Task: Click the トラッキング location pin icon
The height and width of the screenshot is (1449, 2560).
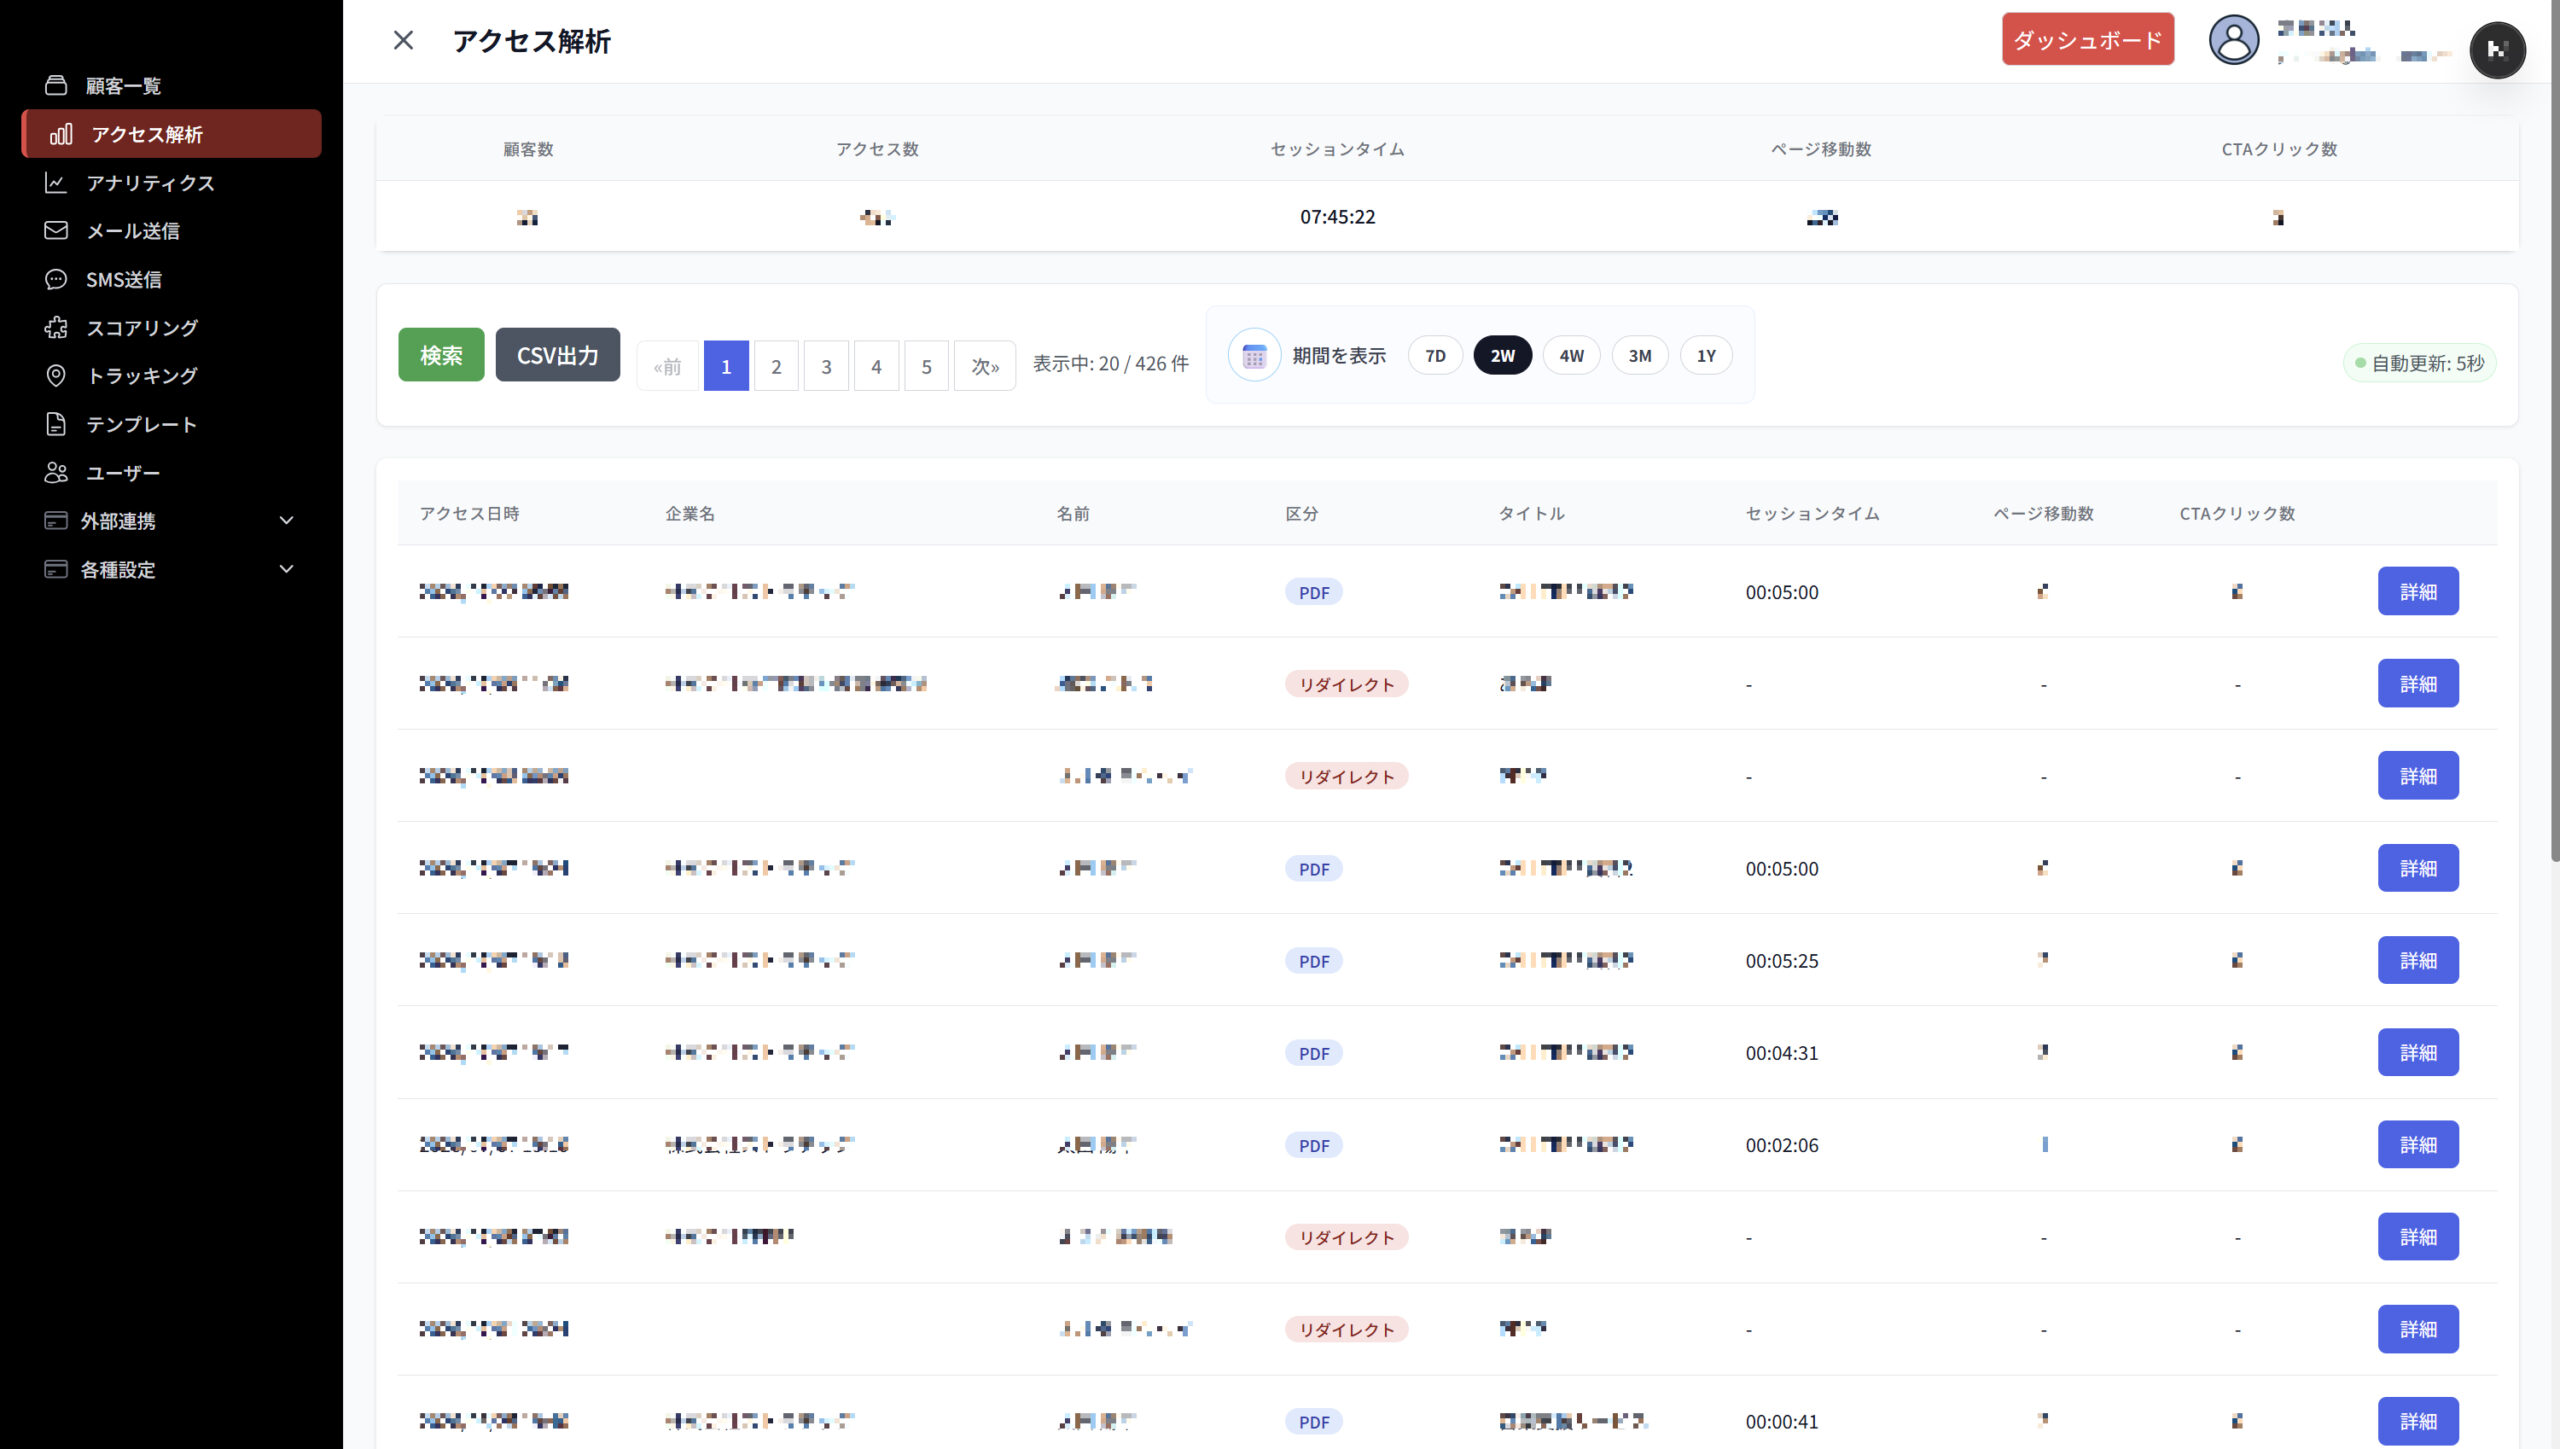Action: click(x=56, y=376)
